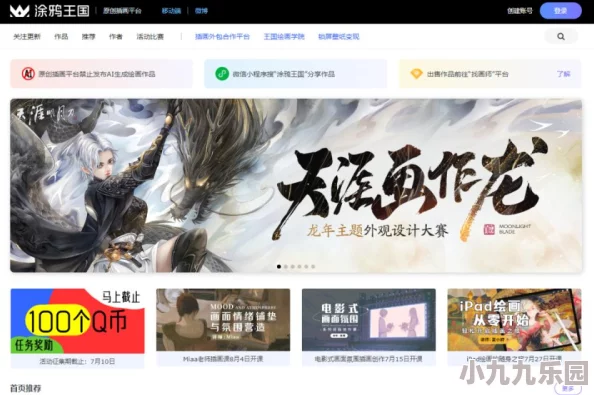Click the 创建账号 link
Screen dimensions: 594x395
coord(519,11)
